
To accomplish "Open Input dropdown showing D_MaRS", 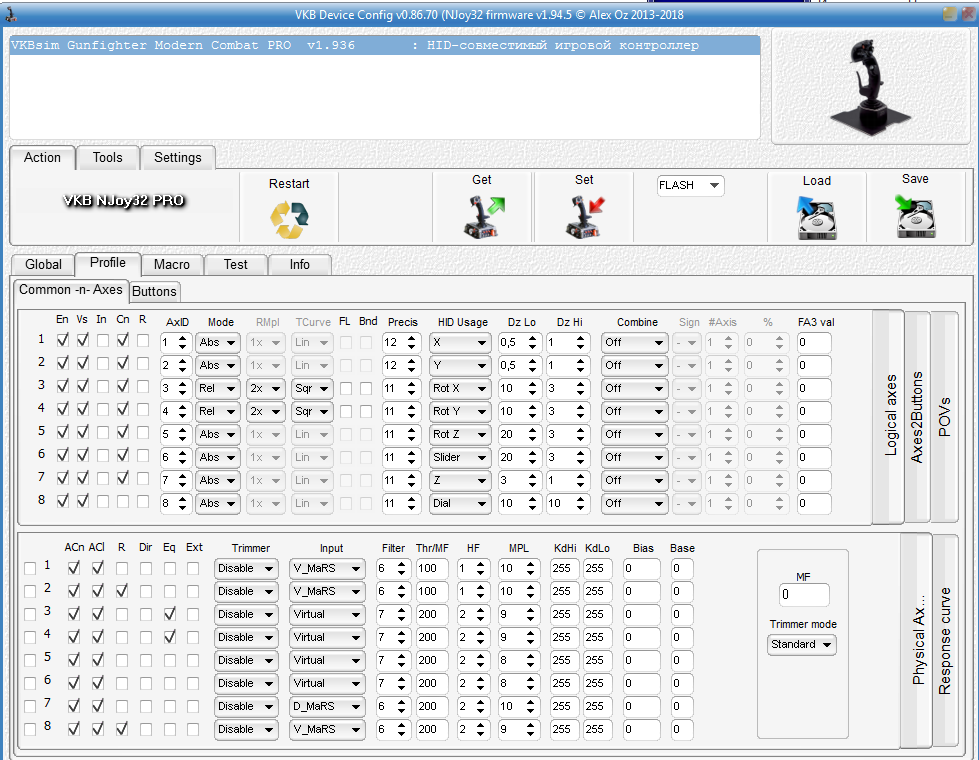I will click(327, 706).
